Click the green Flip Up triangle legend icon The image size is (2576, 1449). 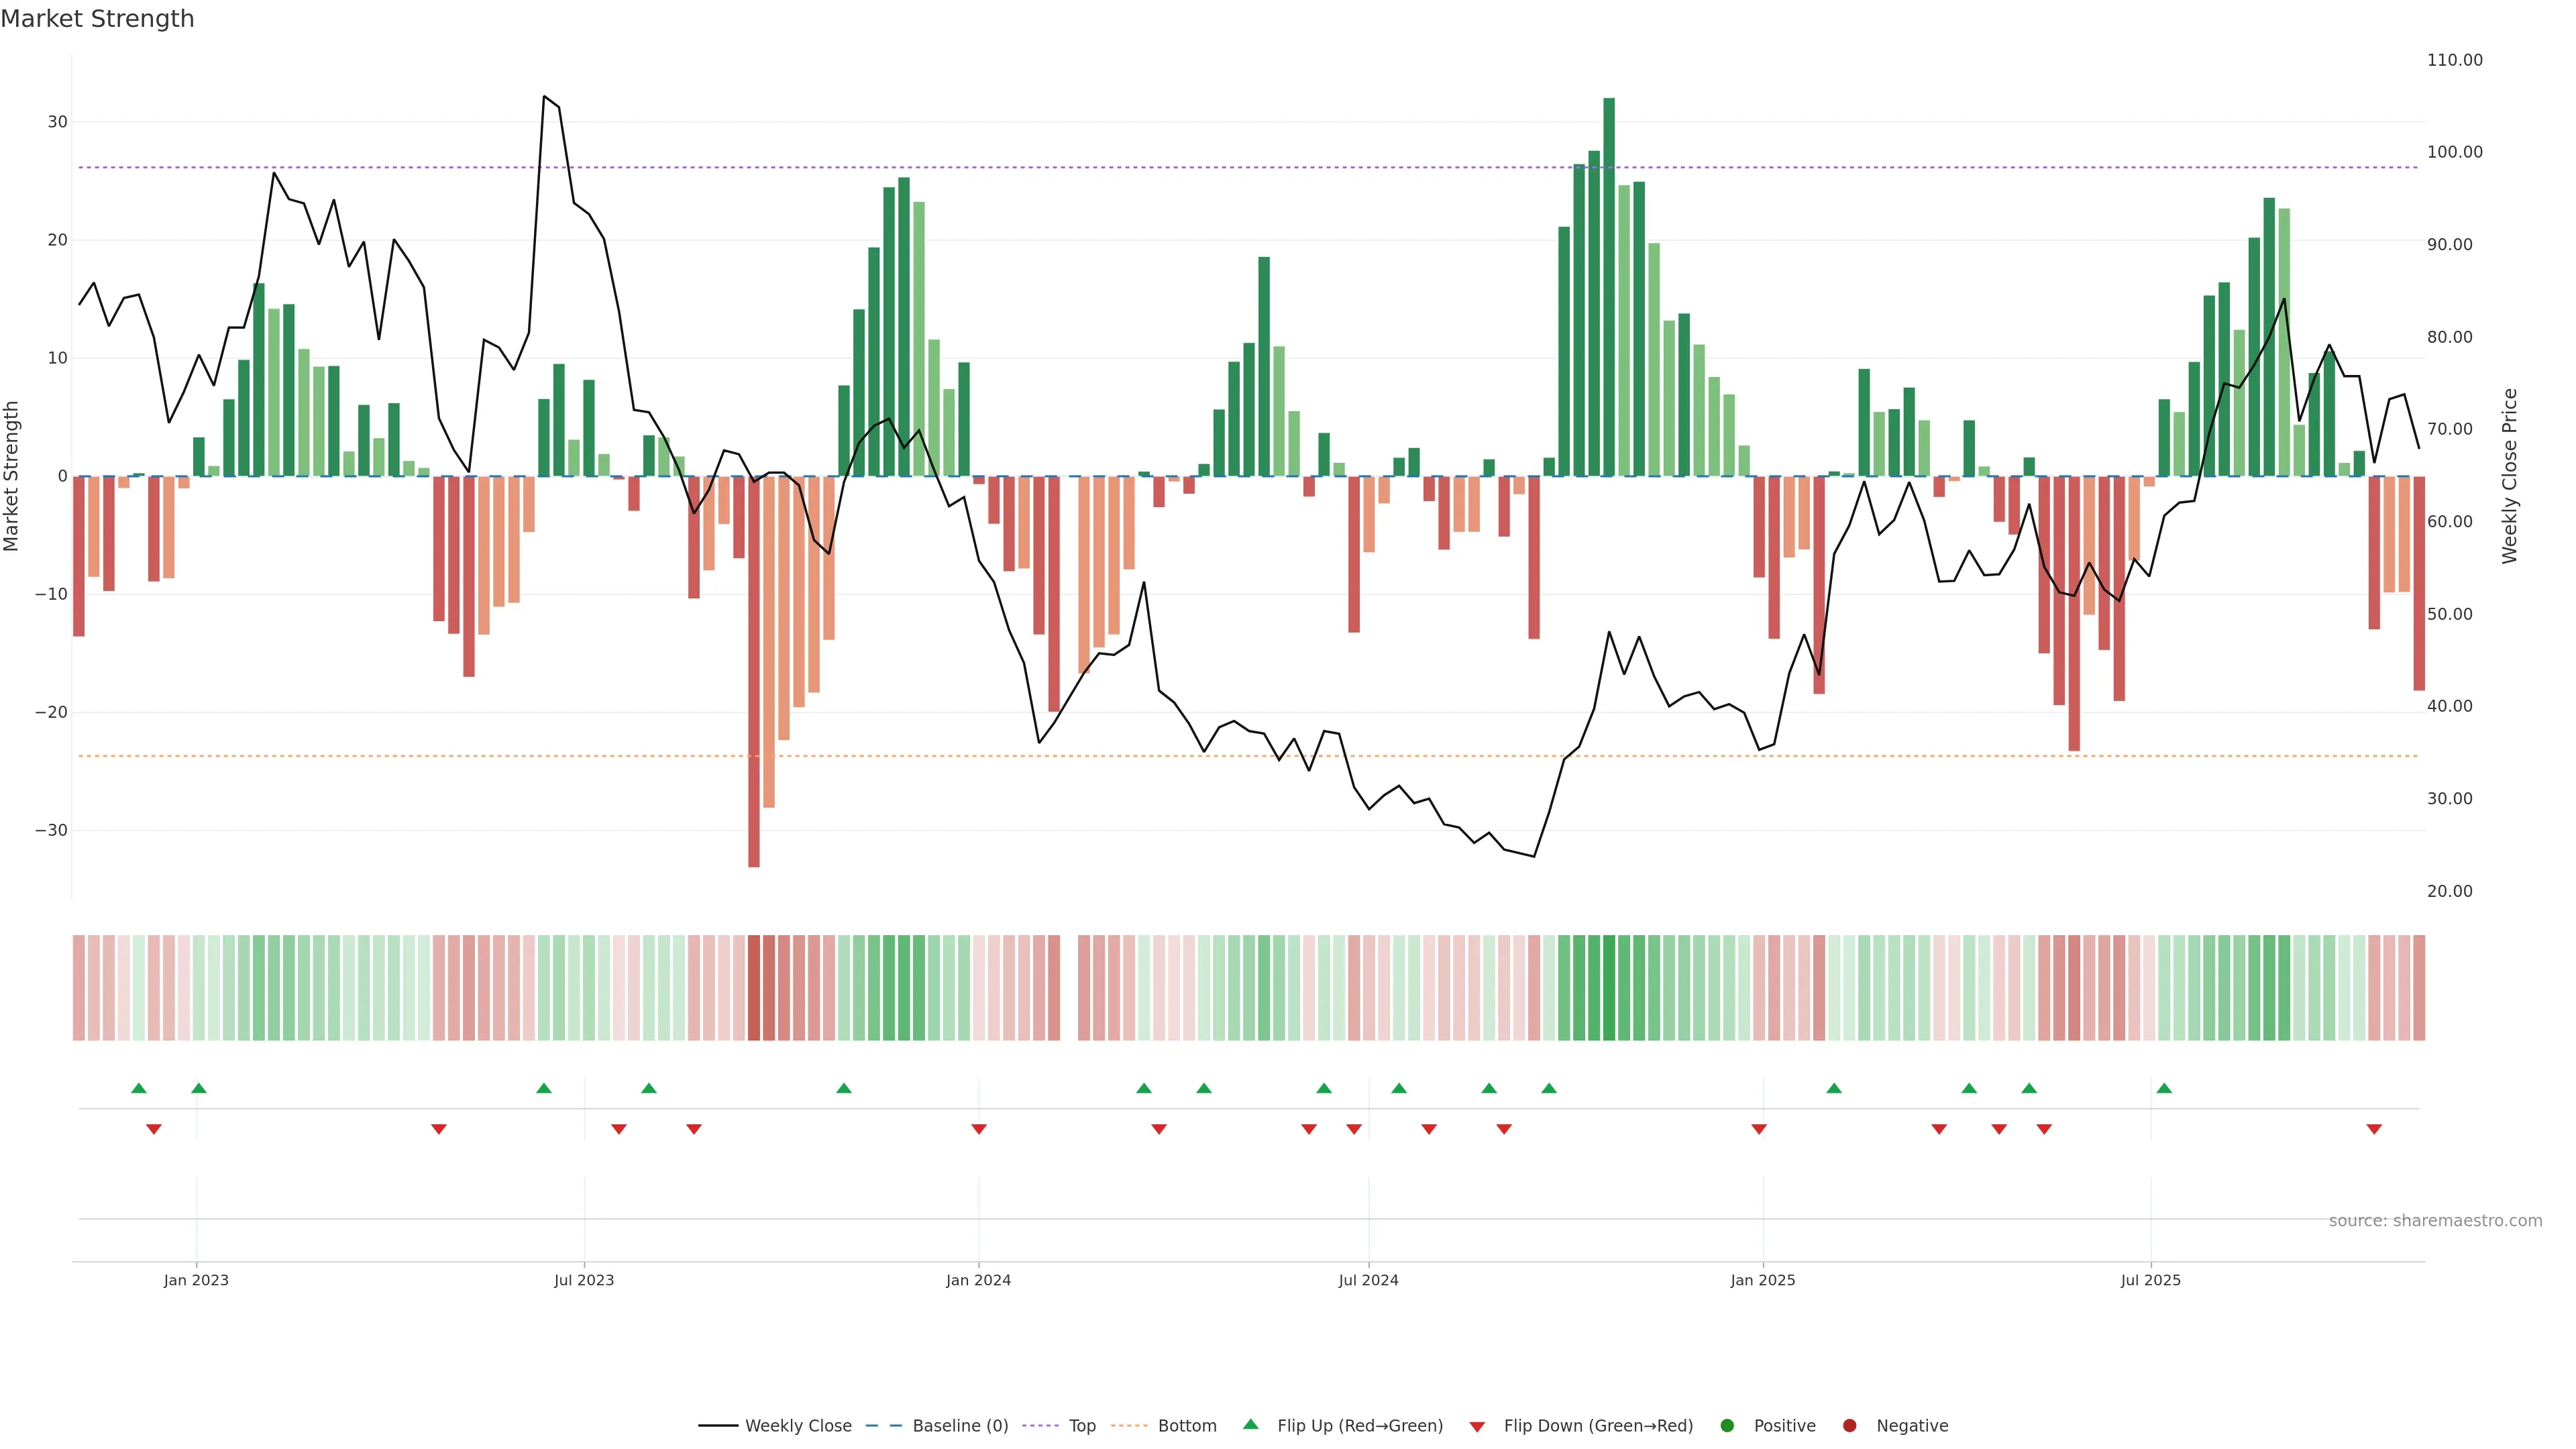point(1250,1424)
